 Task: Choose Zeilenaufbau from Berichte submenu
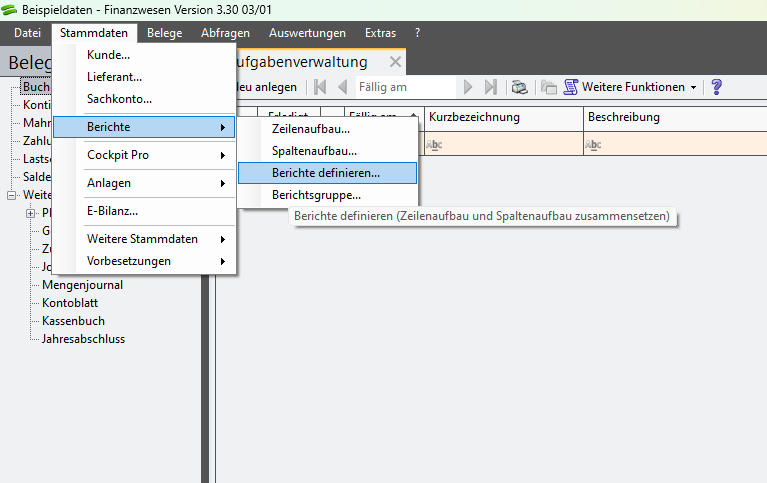311,129
